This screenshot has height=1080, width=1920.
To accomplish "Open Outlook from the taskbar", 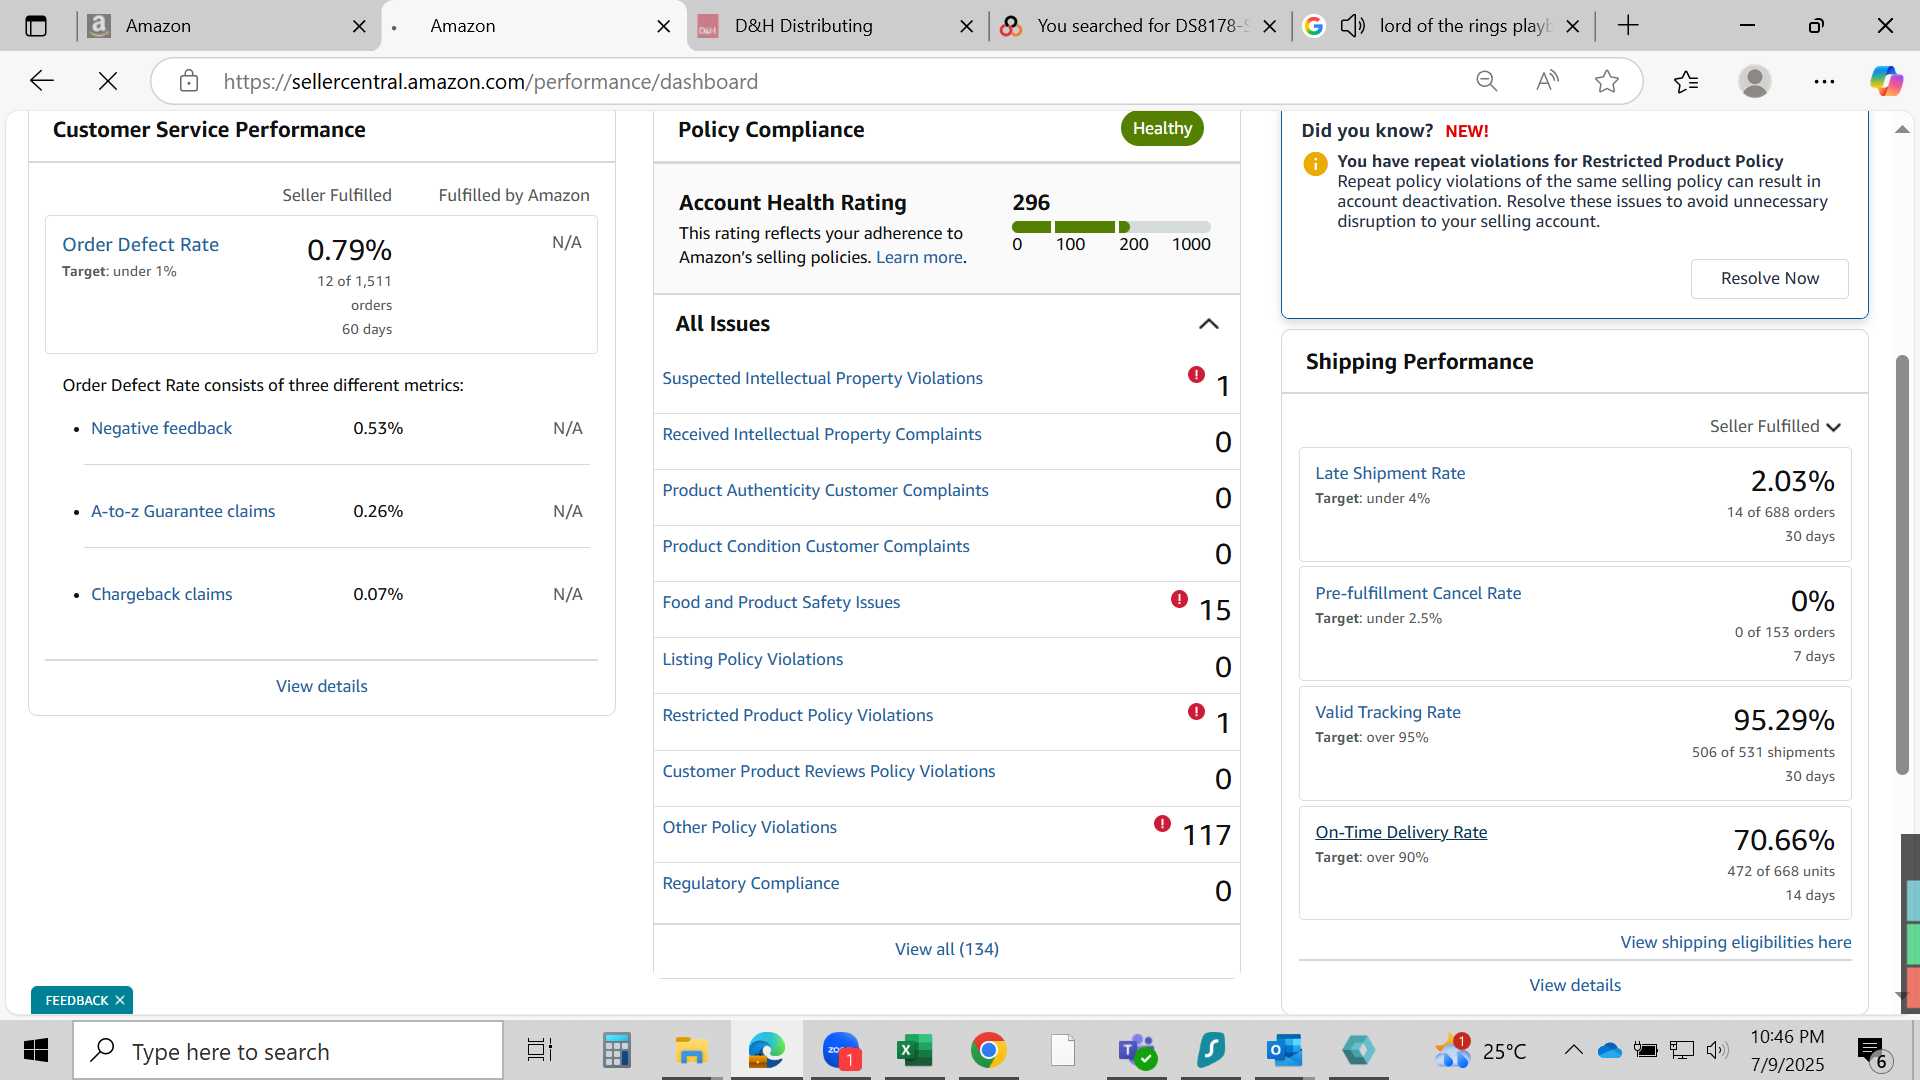I will click(x=1284, y=1051).
